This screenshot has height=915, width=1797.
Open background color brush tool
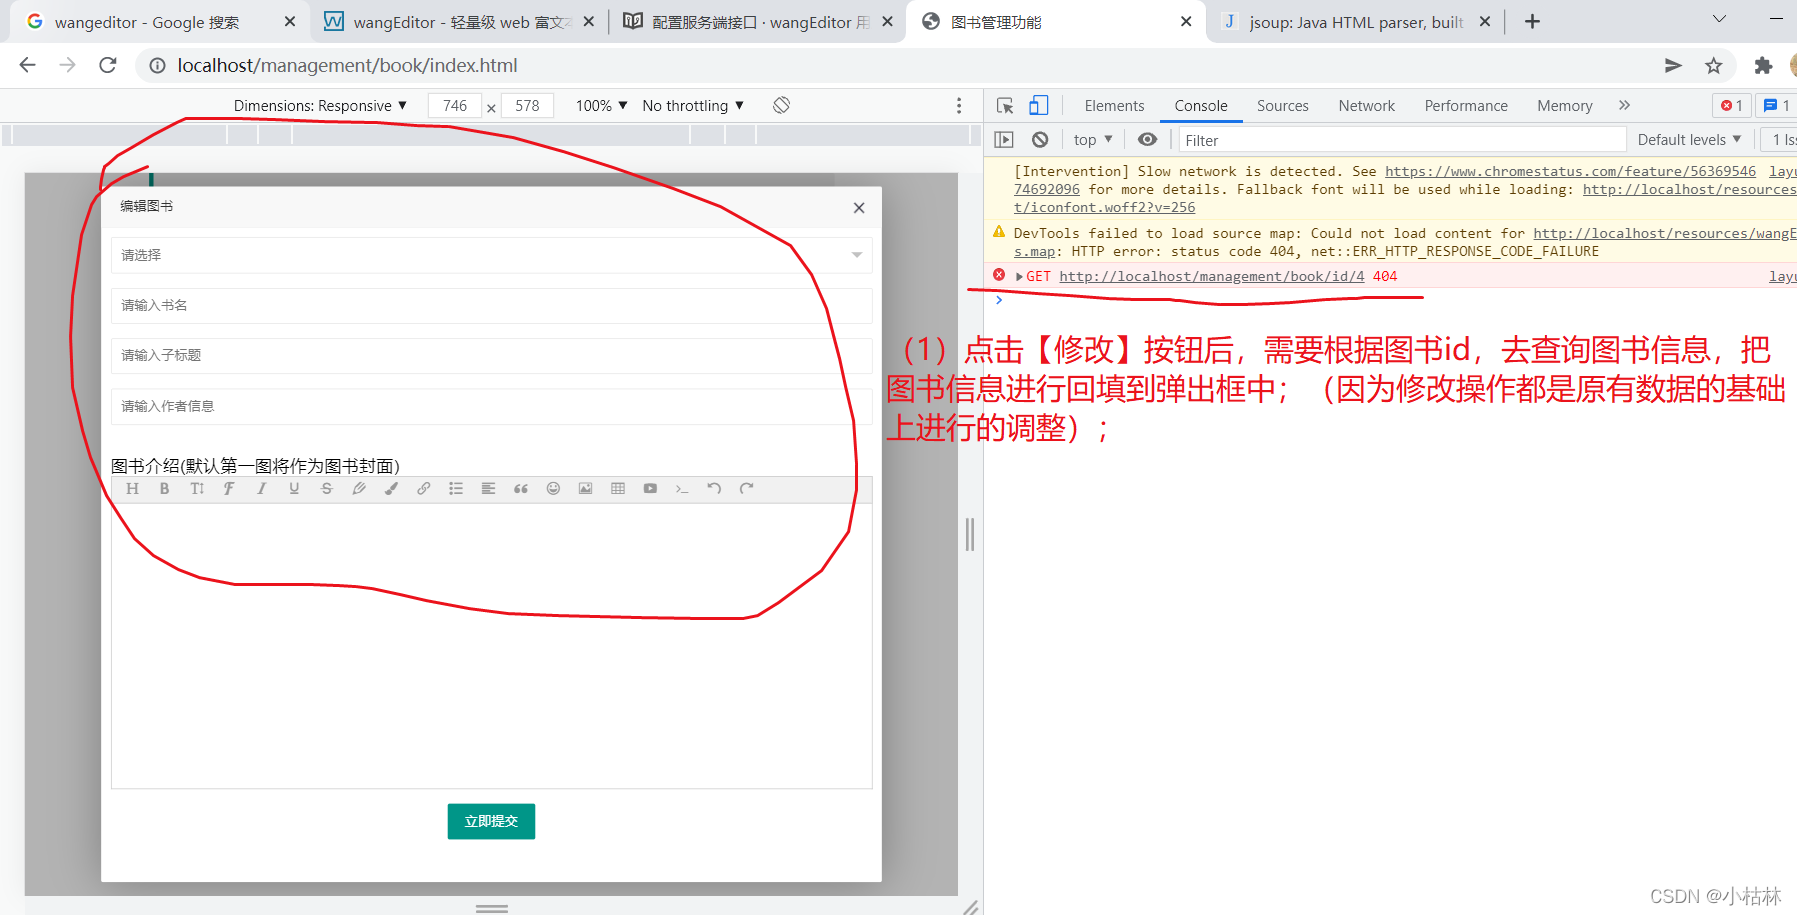click(391, 489)
